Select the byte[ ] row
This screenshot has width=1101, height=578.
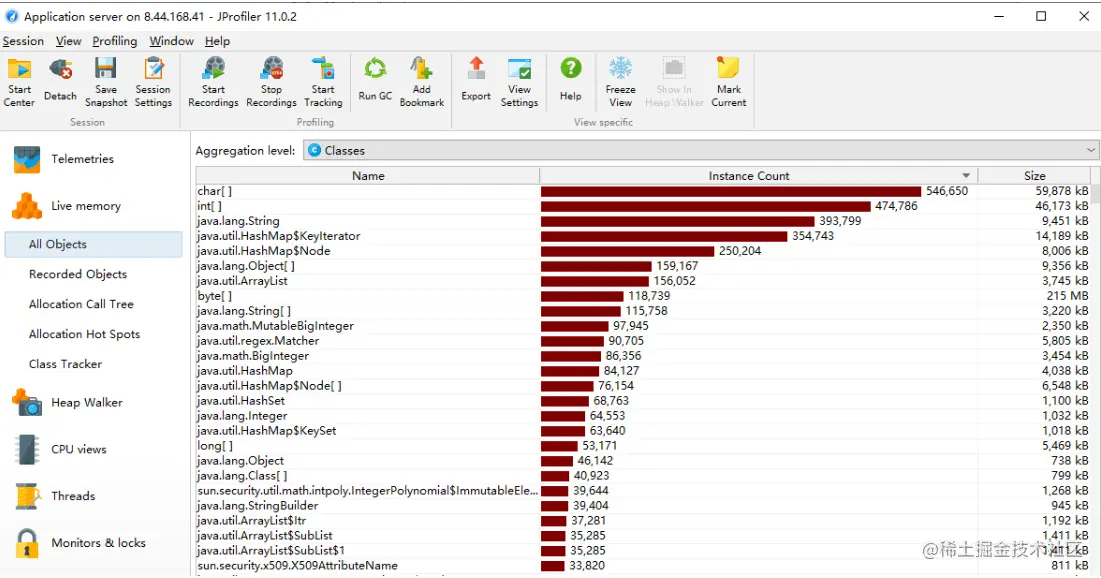point(643,296)
